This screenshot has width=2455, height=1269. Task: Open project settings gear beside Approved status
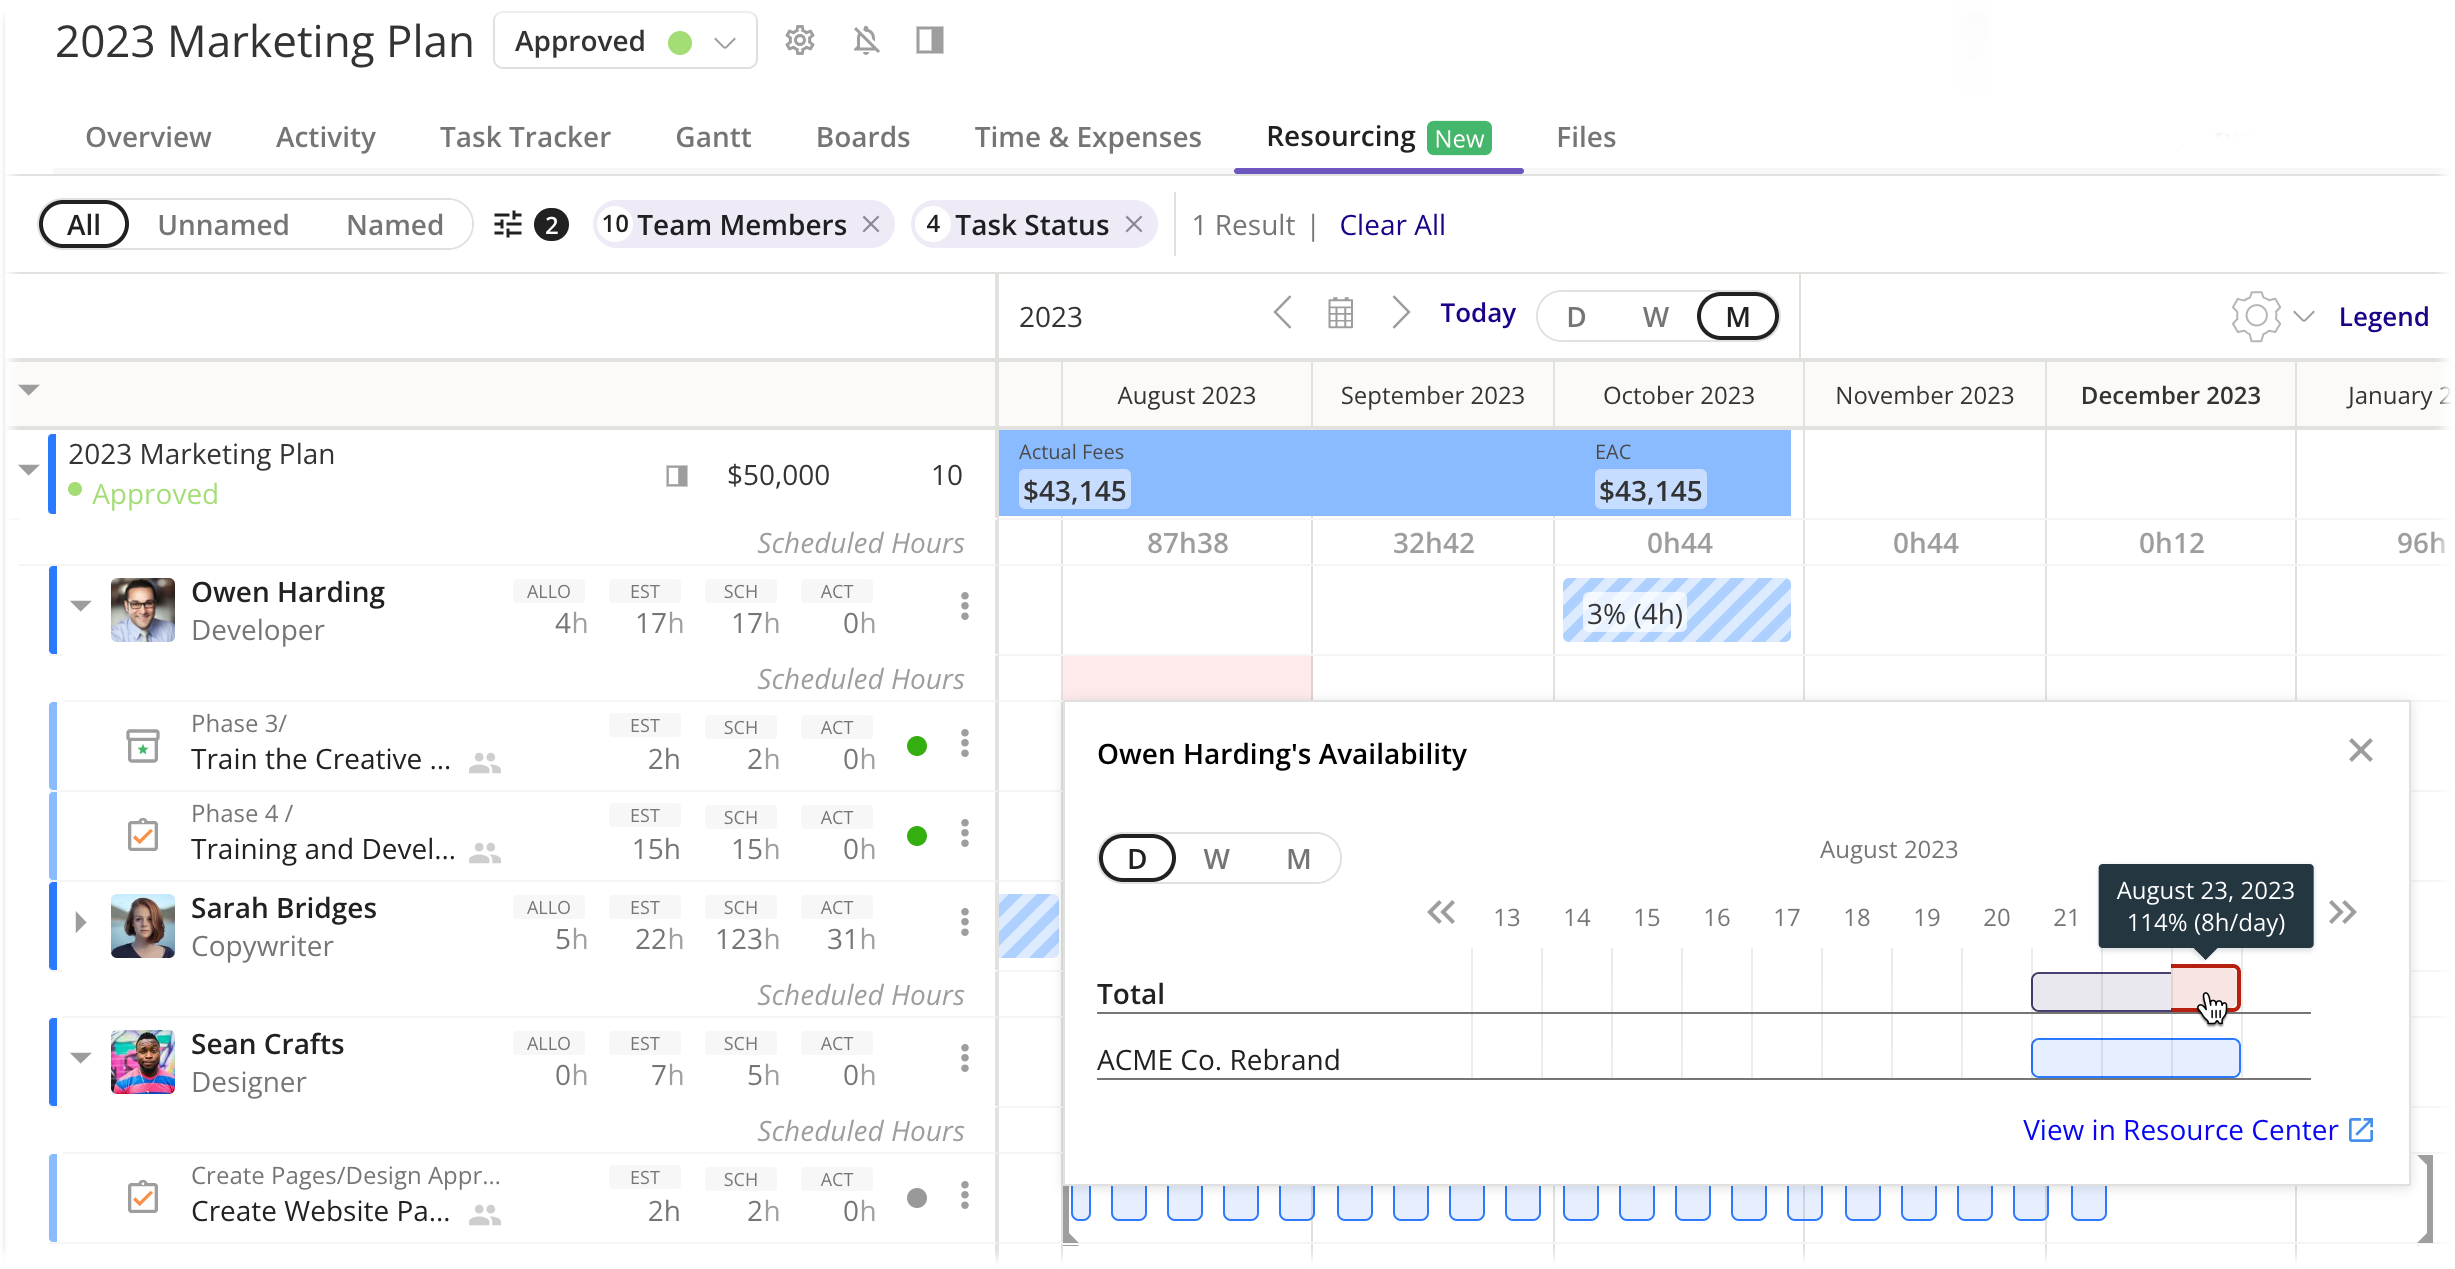[799, 41]
